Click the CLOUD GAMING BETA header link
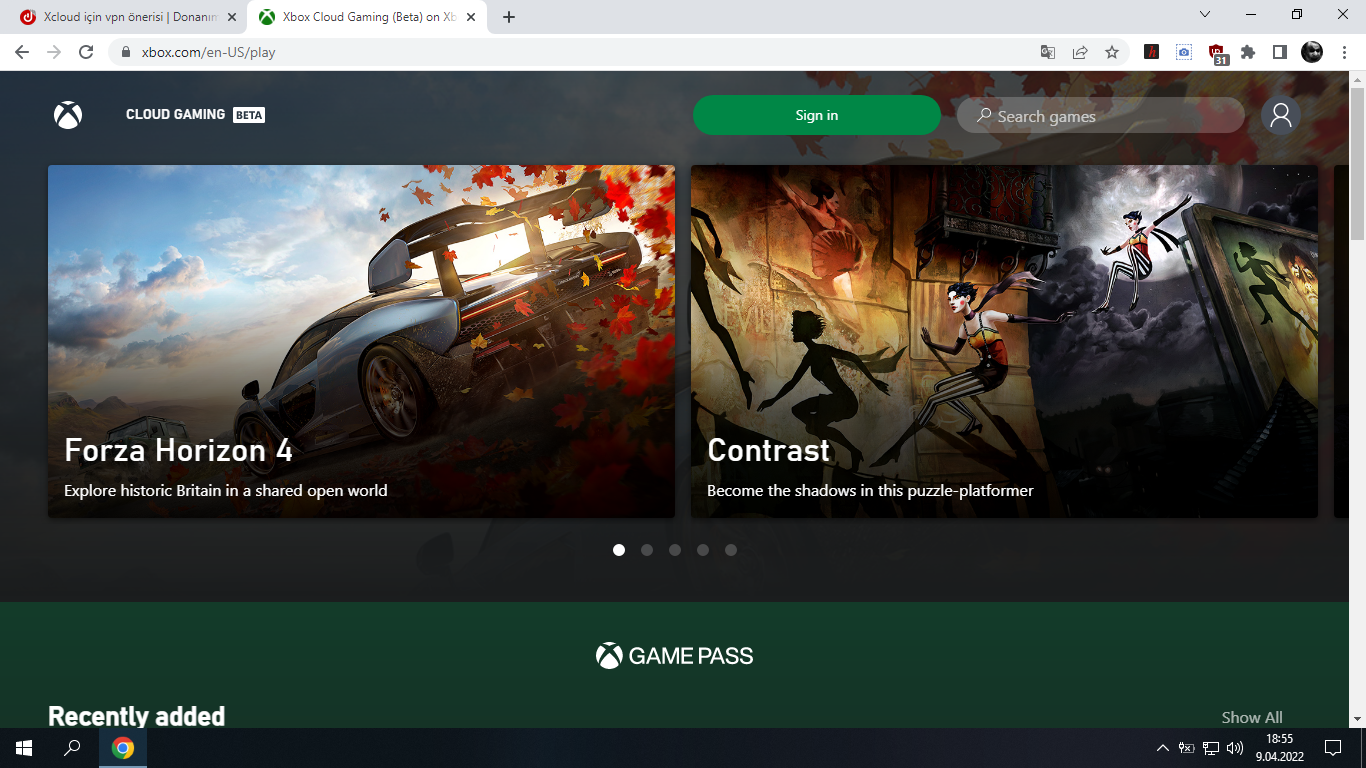1366x768 pixels. pos(195,115)
